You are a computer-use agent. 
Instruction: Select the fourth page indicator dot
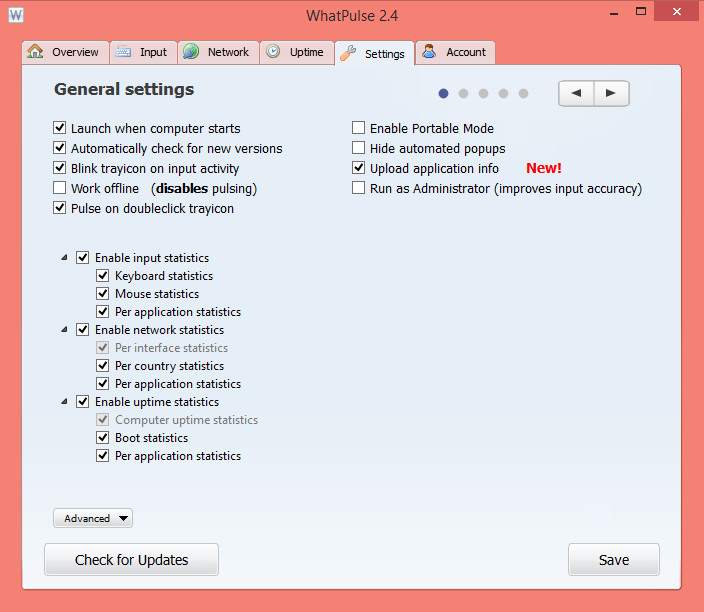pos(503,93)
